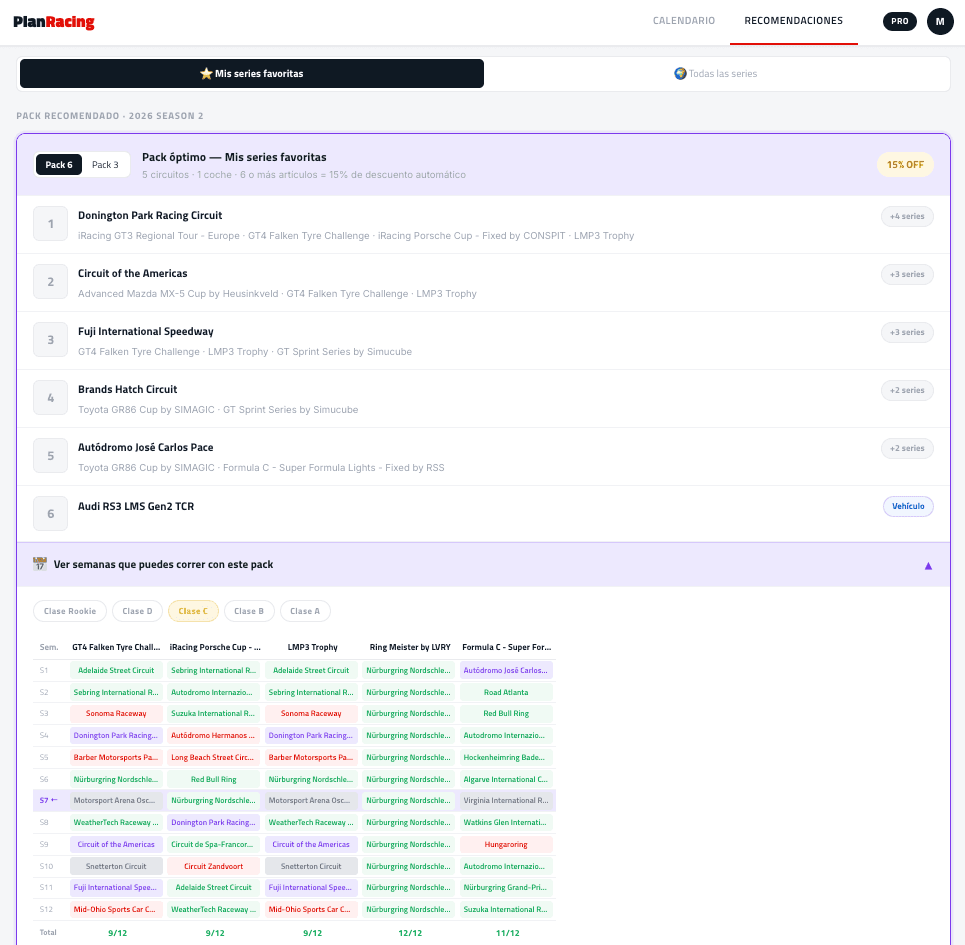The height and width of the screenshot is (945, 965).
Task: Open the PlanRacing logo home link
Action: pos(54,22)
